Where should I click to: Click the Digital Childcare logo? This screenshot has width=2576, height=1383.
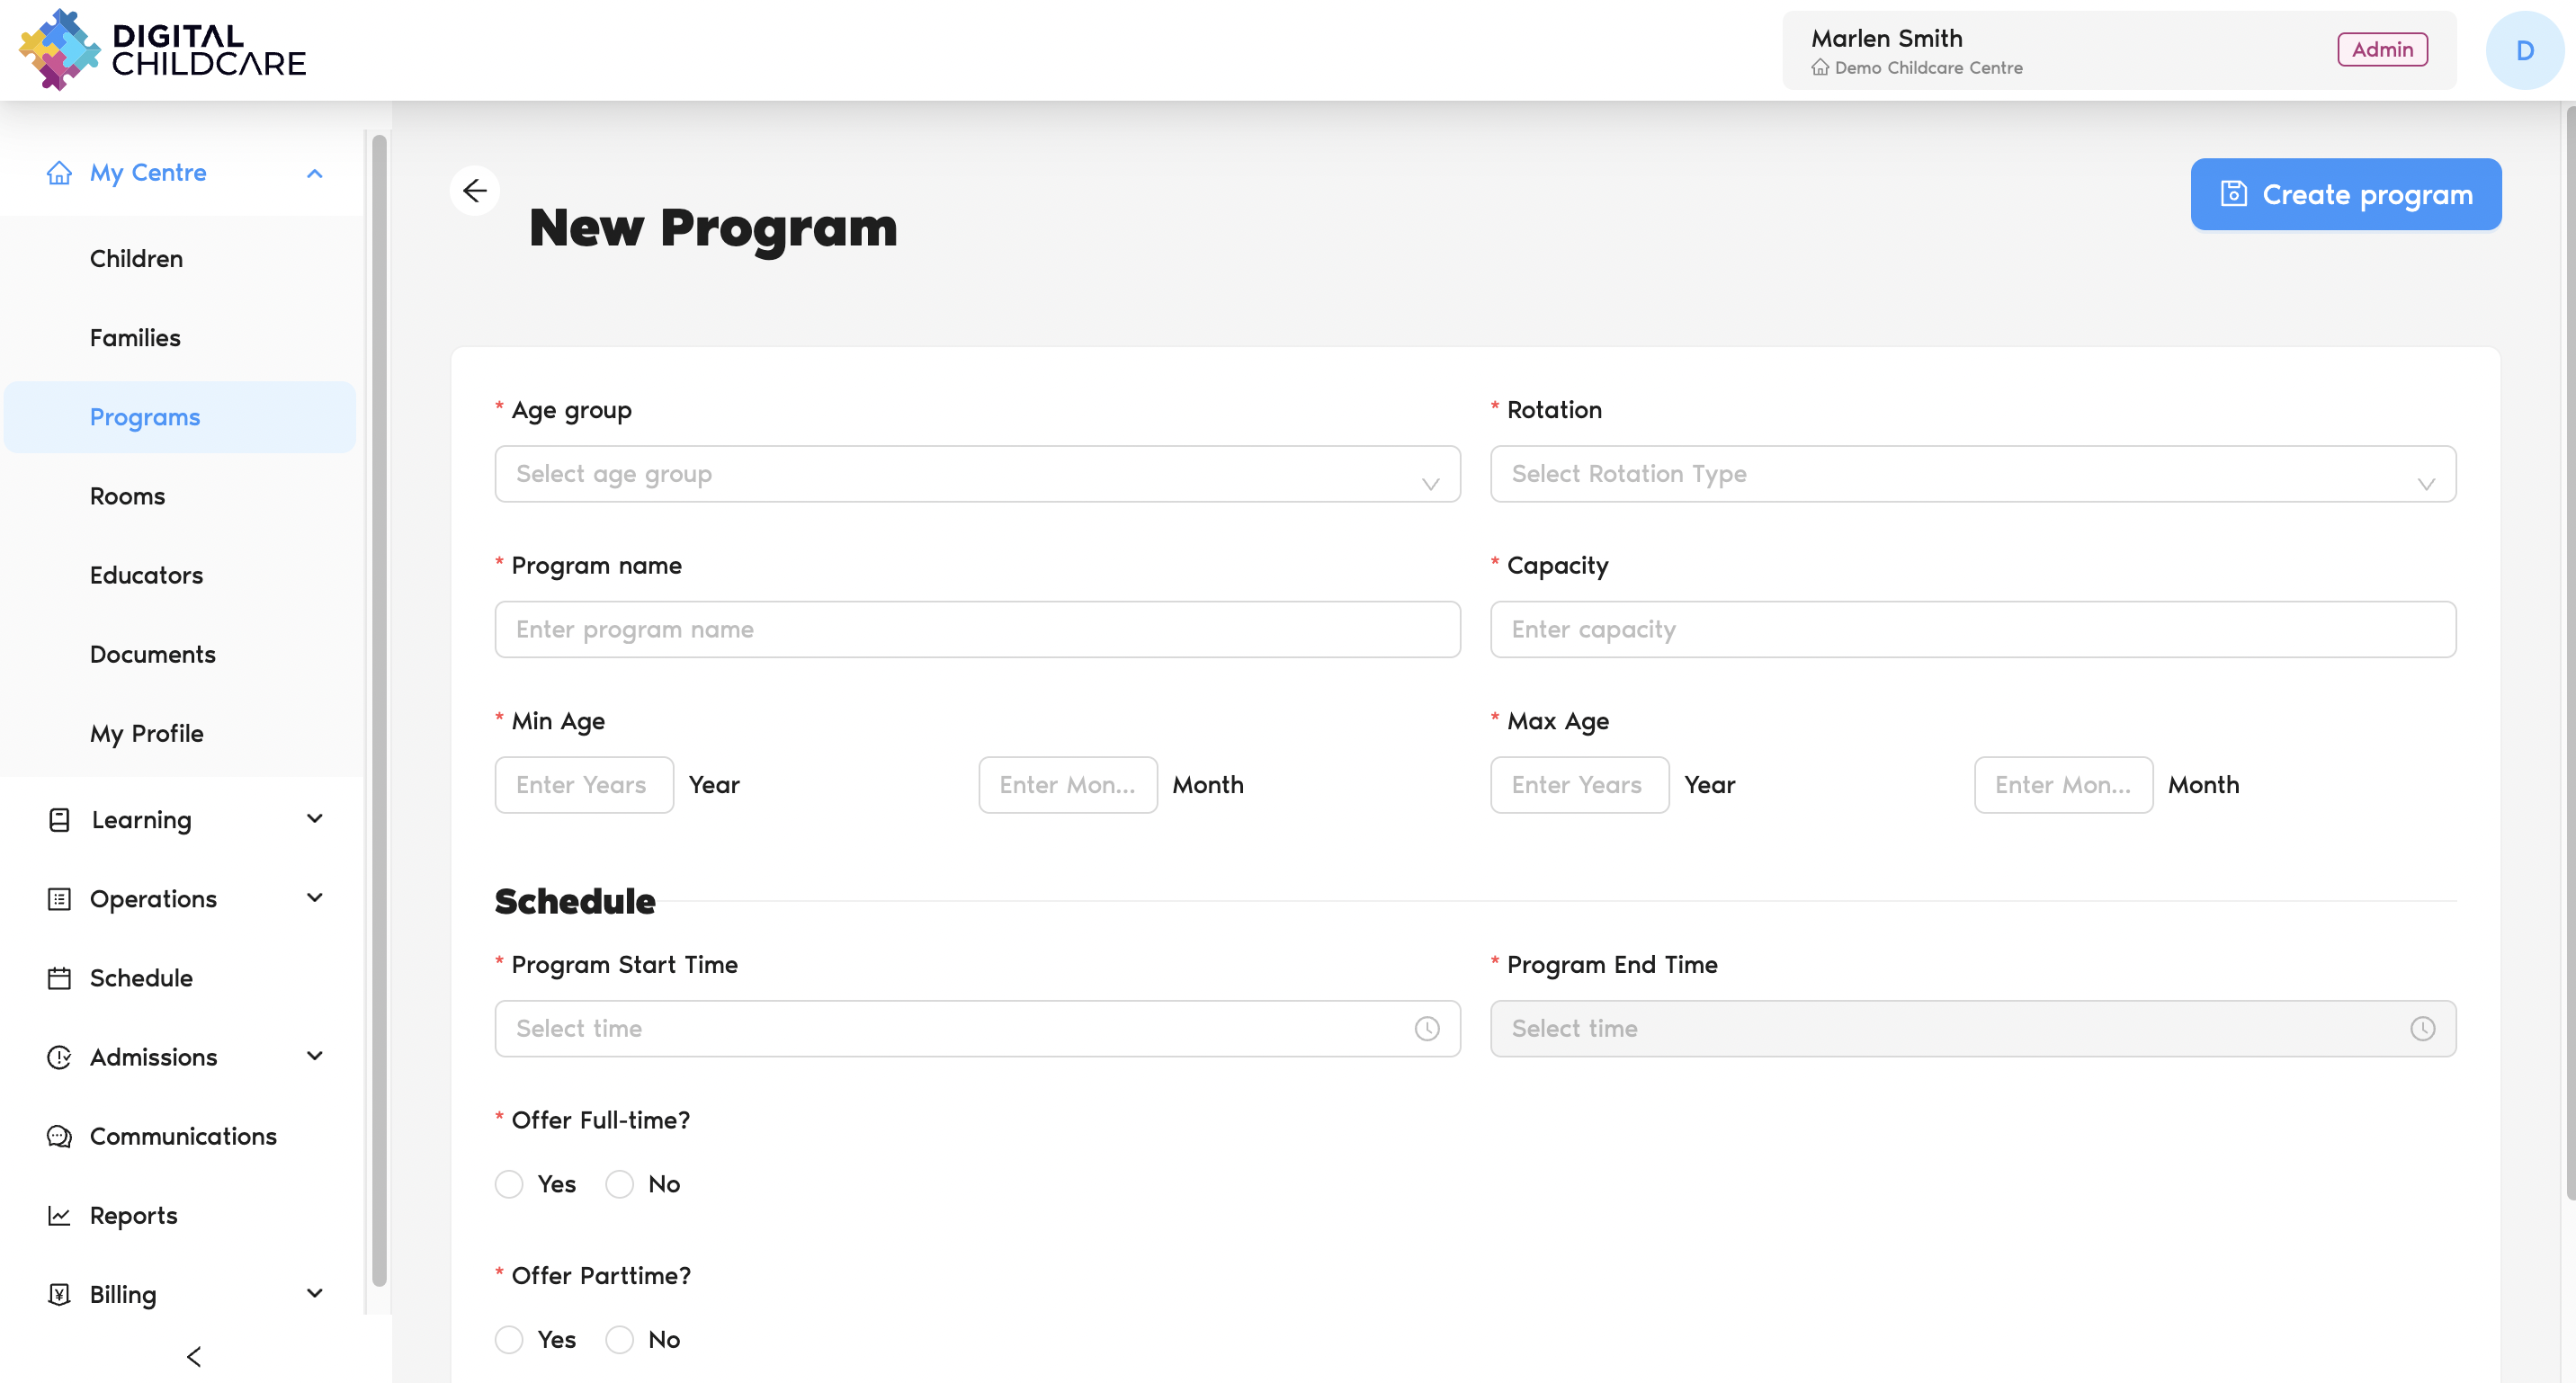(x=162, y=50)
